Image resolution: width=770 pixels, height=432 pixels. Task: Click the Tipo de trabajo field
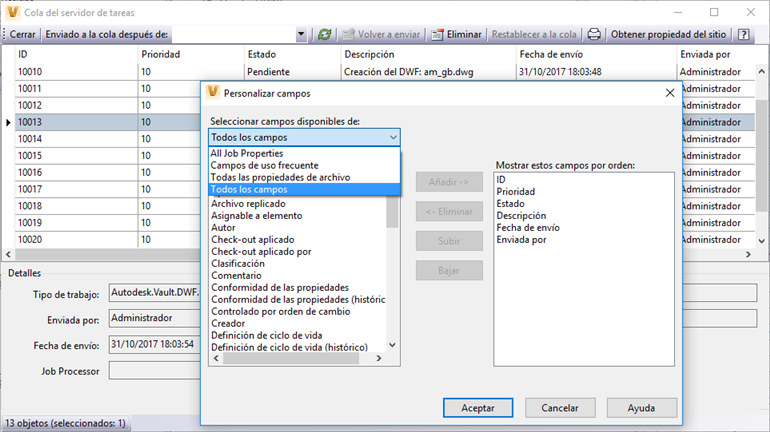pyautogui.click(x=155, y=293)
